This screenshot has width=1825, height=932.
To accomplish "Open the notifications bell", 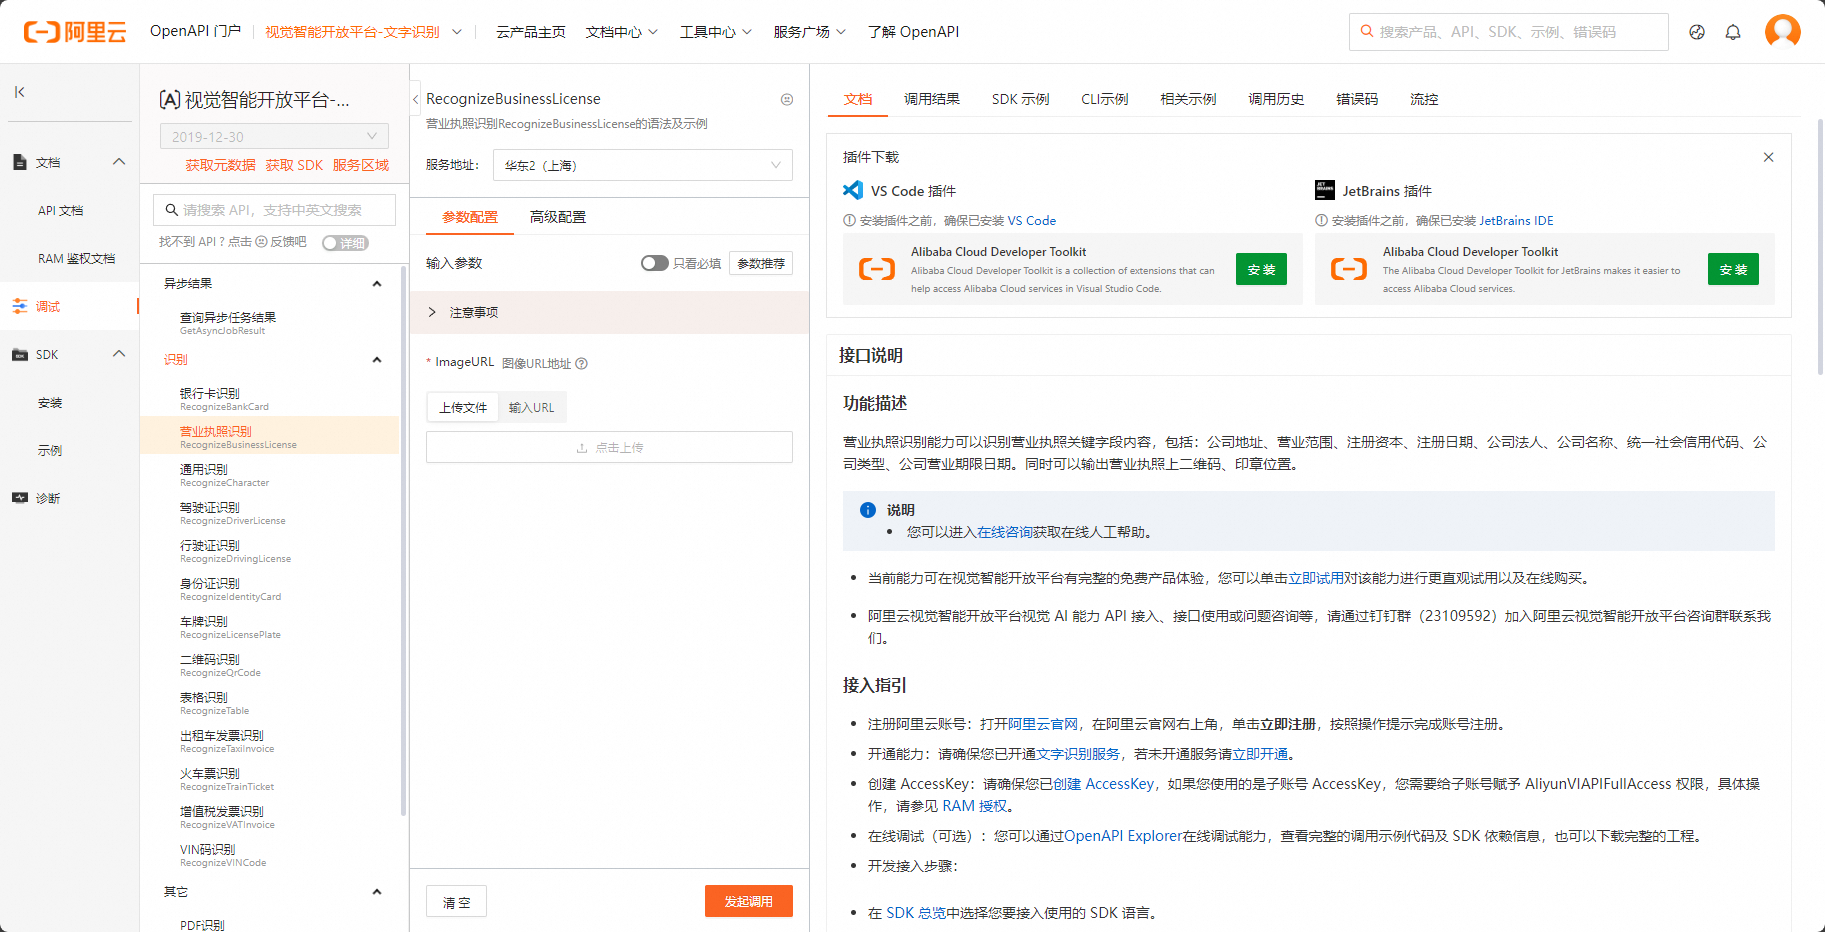I will 1733,32.
